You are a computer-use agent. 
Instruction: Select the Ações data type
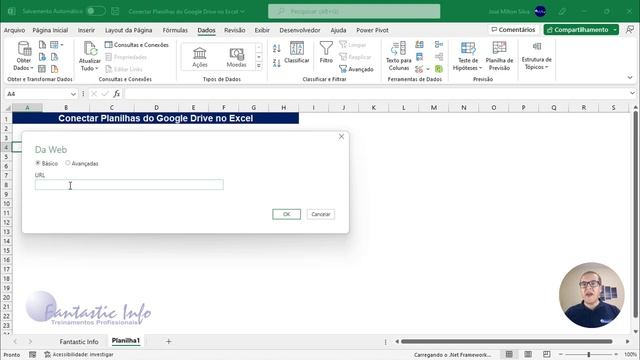[200, 57]
